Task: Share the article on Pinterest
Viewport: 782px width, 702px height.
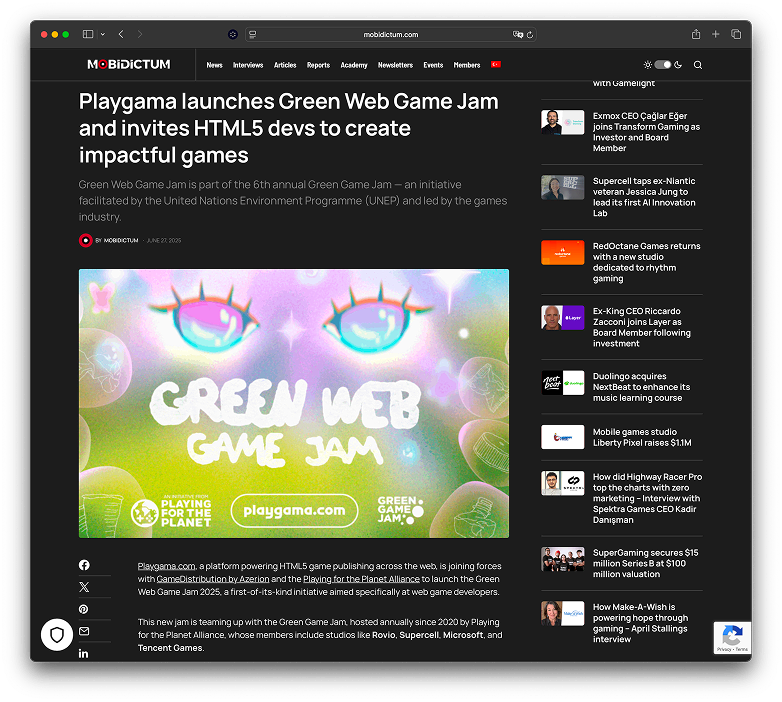Action: coord(84,609)
